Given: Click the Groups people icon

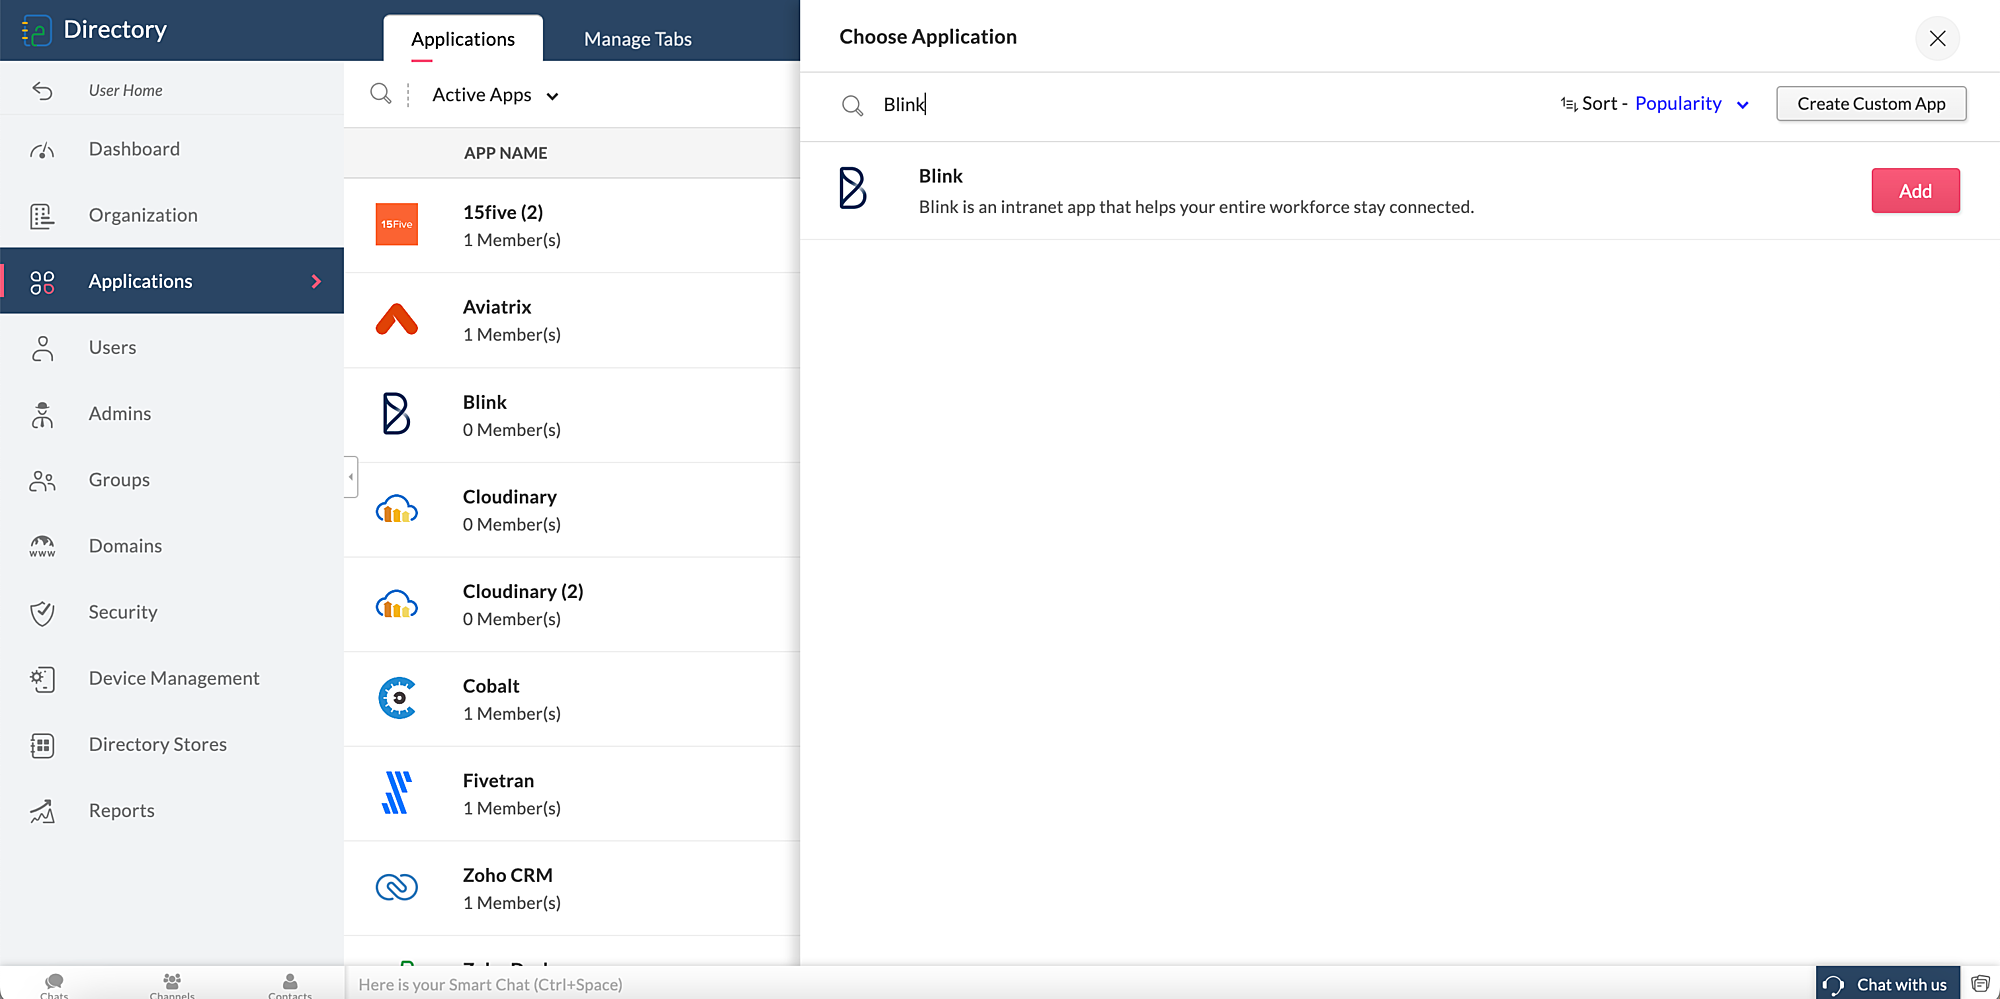Looking at the screenshot, I should point(42,481).
